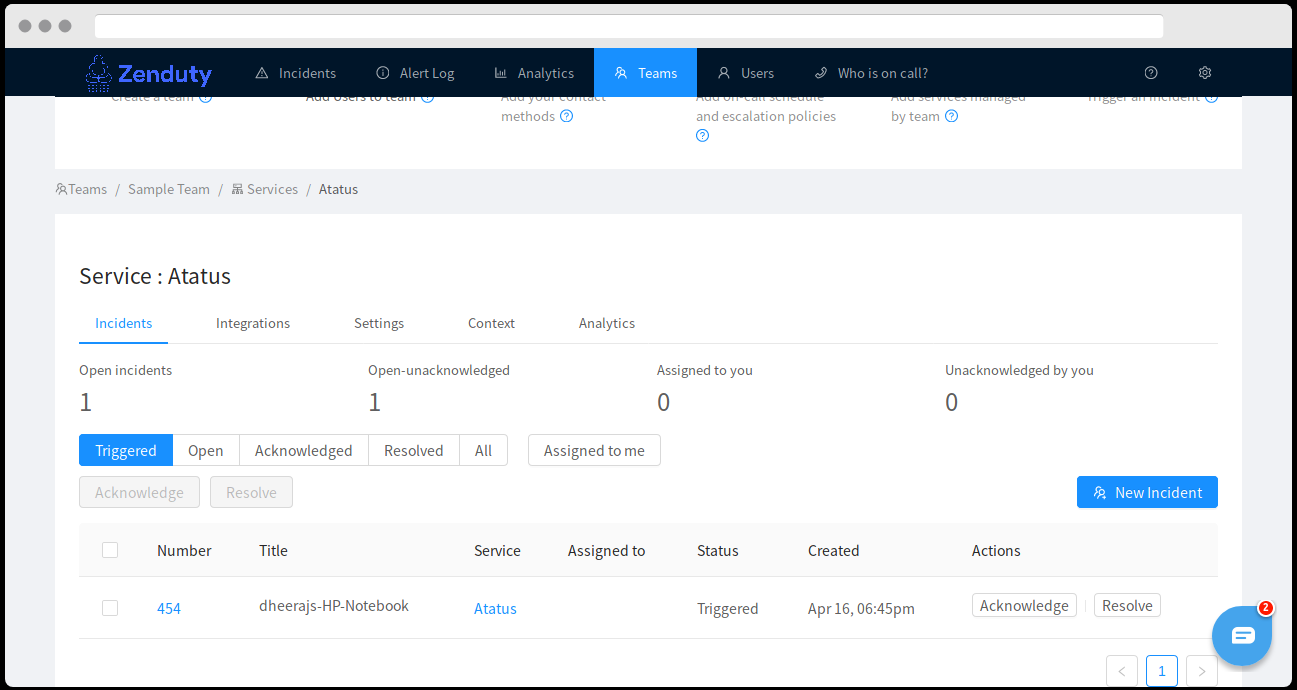Screen dimensions: 1297x690
Task: Click the Zenduty logo
Action: tap(149, 73)
